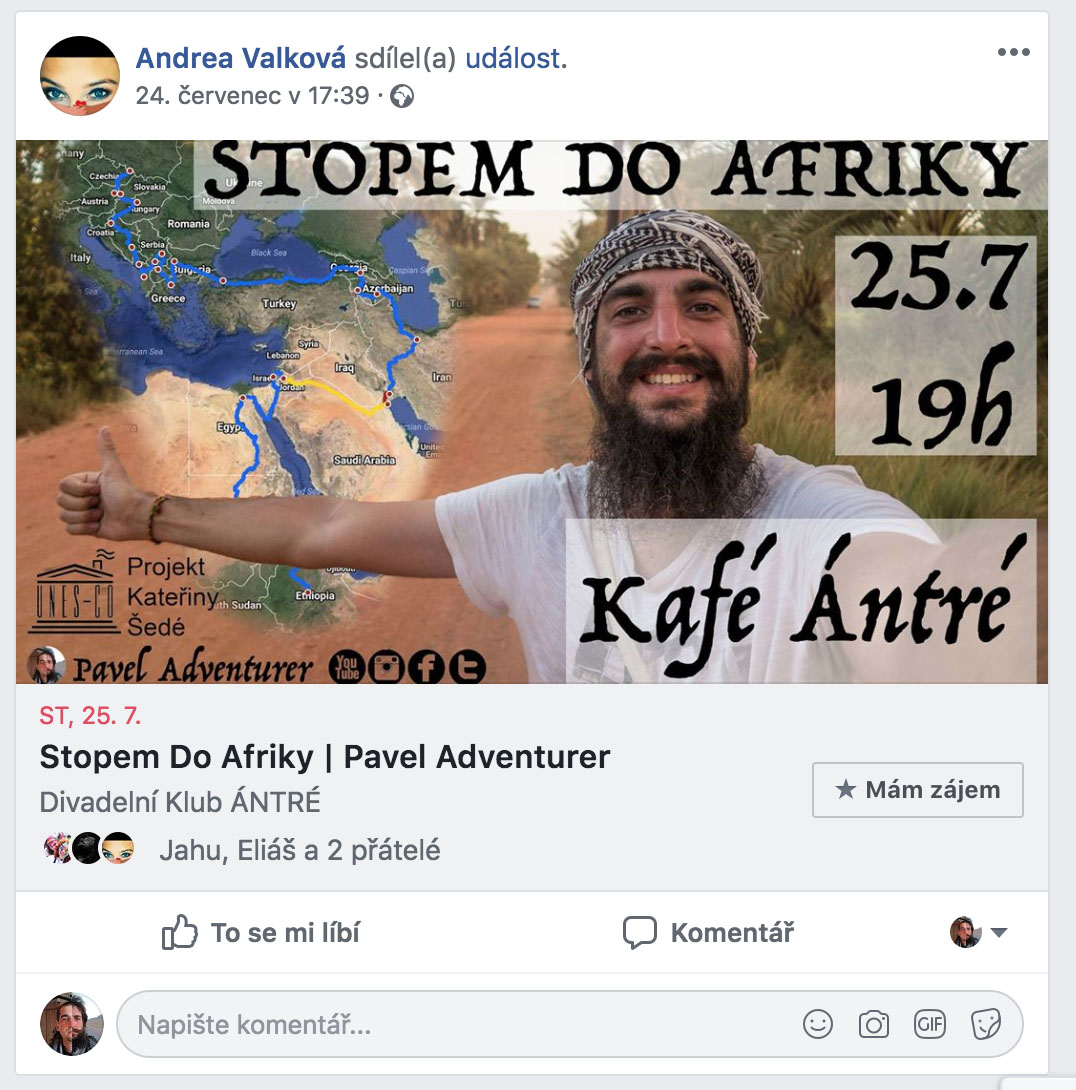
Task: View friends list Jahu, Eliáš a 2 přátelé
Action: click(x=300, y=850)
